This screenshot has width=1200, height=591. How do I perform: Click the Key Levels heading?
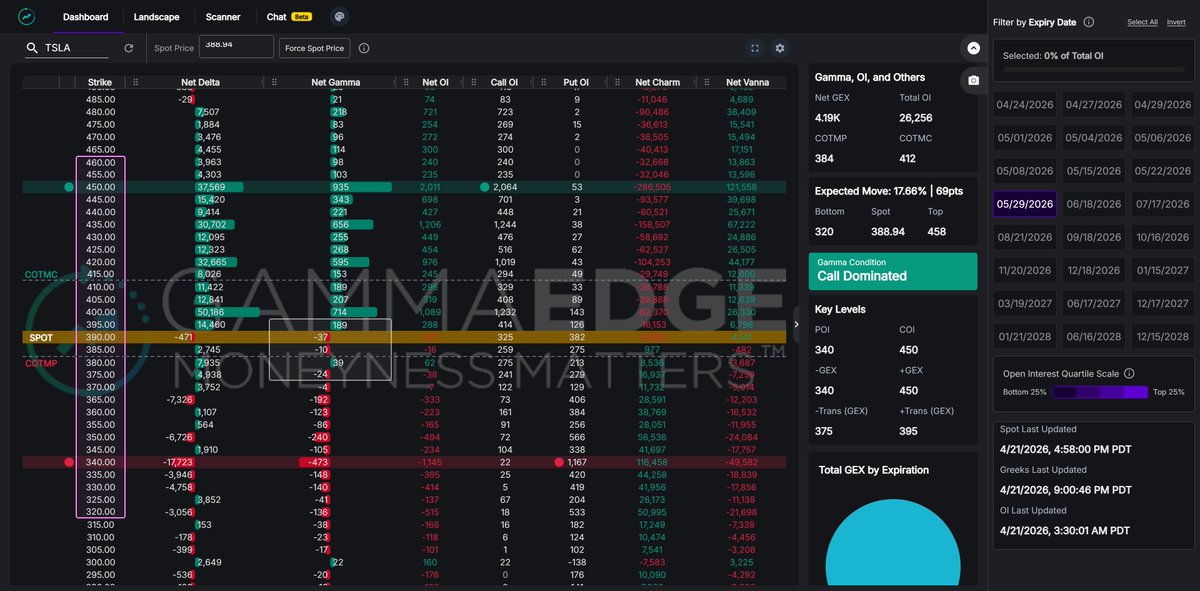coord(840,309)
